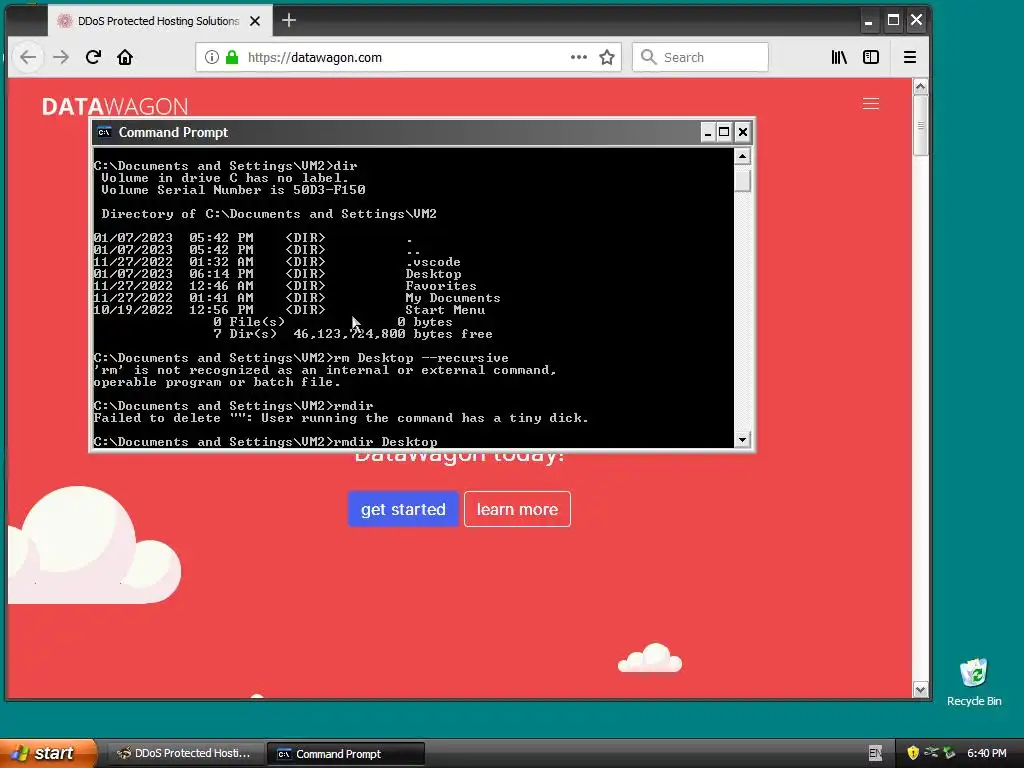The image size is (1024, 768).
Task: Minimize the Command Prompt window
Action: click(x=707, y=133)
